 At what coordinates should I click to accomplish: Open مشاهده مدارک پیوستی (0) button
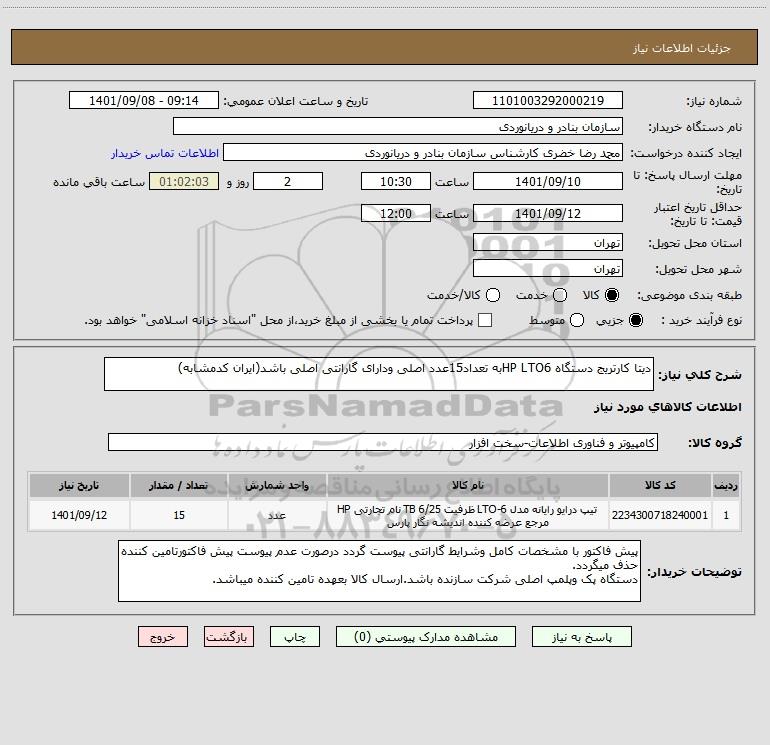click(x=426, y=637)
